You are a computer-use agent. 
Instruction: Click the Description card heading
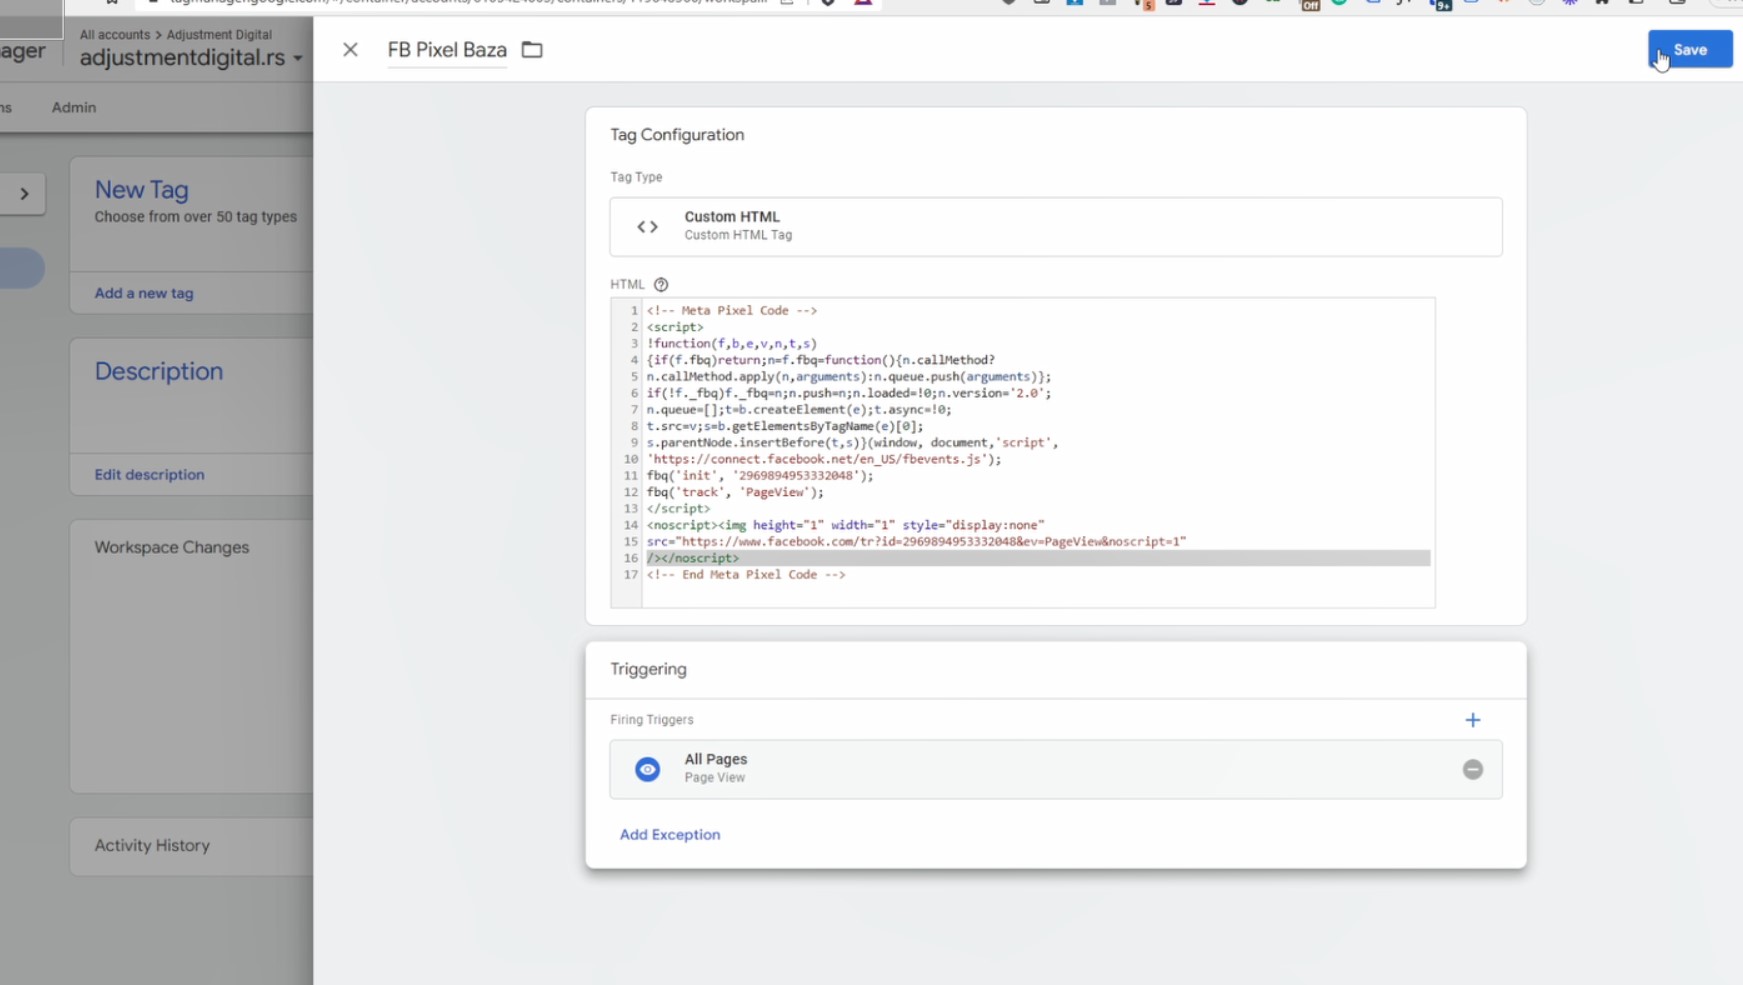(159, 372)
